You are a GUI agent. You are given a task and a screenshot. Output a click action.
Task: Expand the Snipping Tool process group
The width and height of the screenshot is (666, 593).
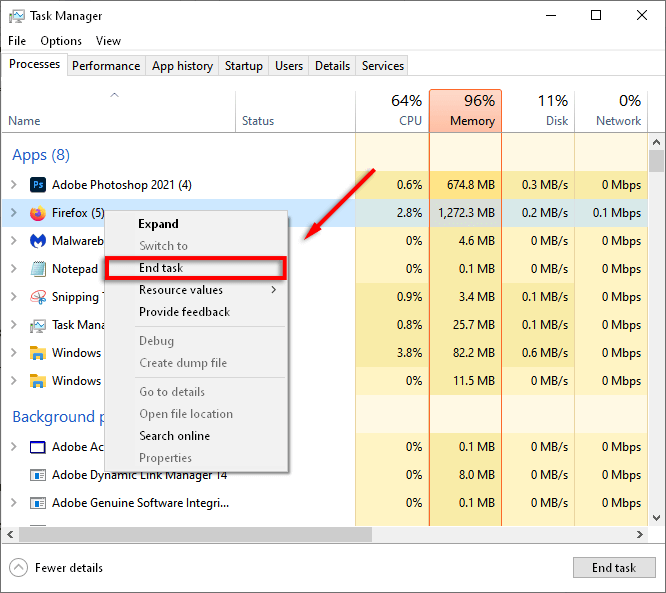click(14, 297)
